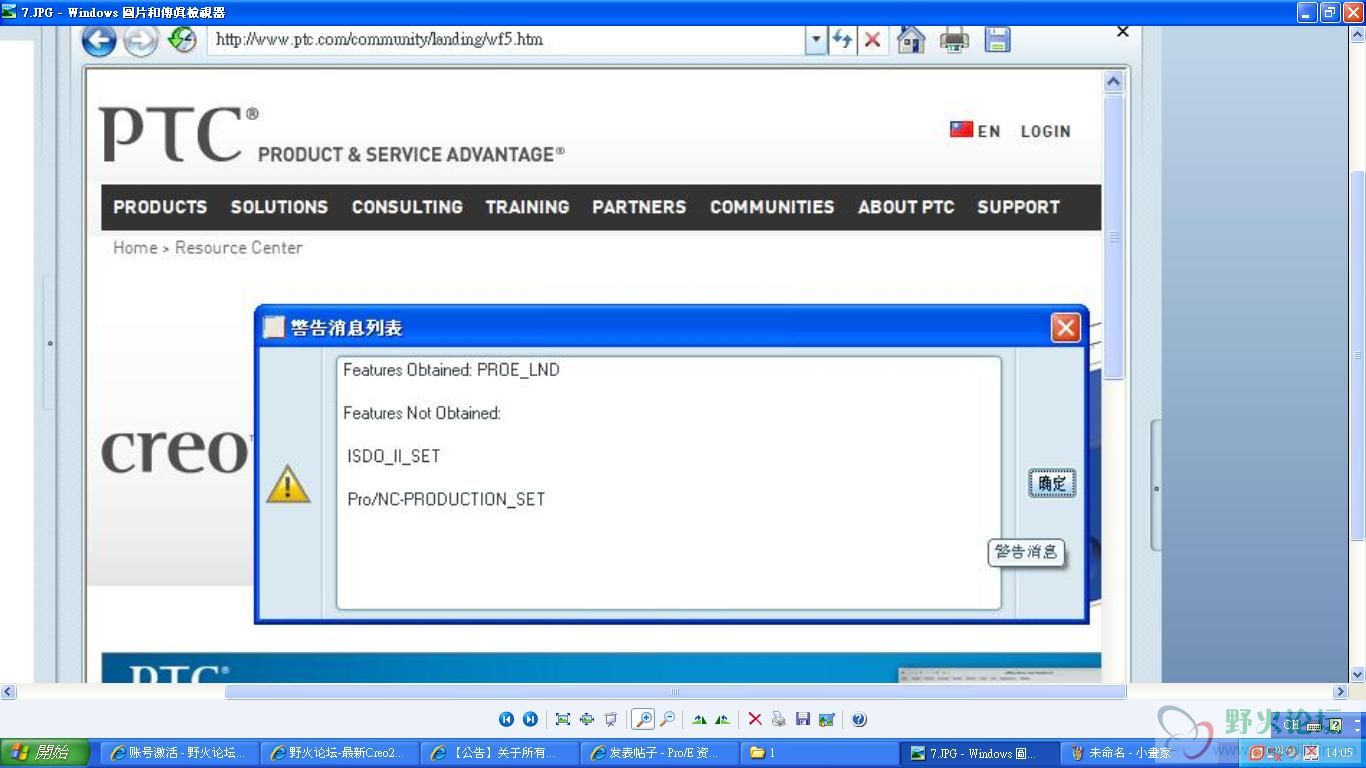1366x768 pixels.
Task: Print the image from viewer toolbar
Action: coord(778,719)
